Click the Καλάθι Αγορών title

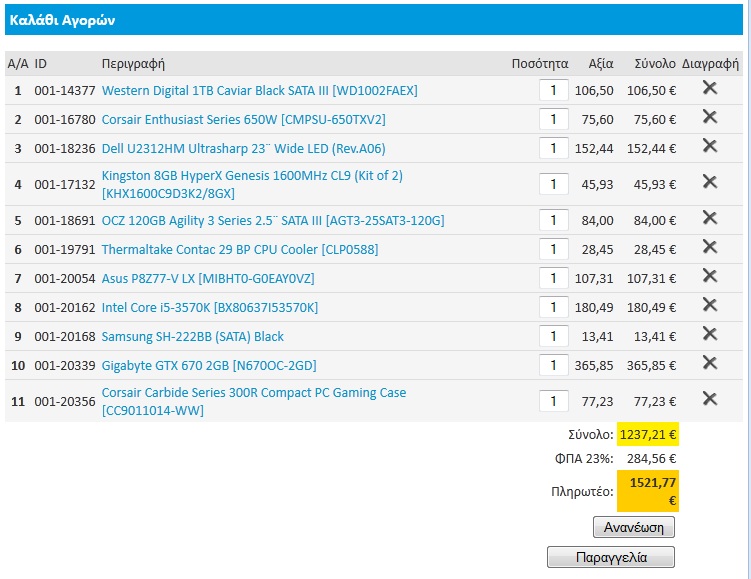[62, 20]
